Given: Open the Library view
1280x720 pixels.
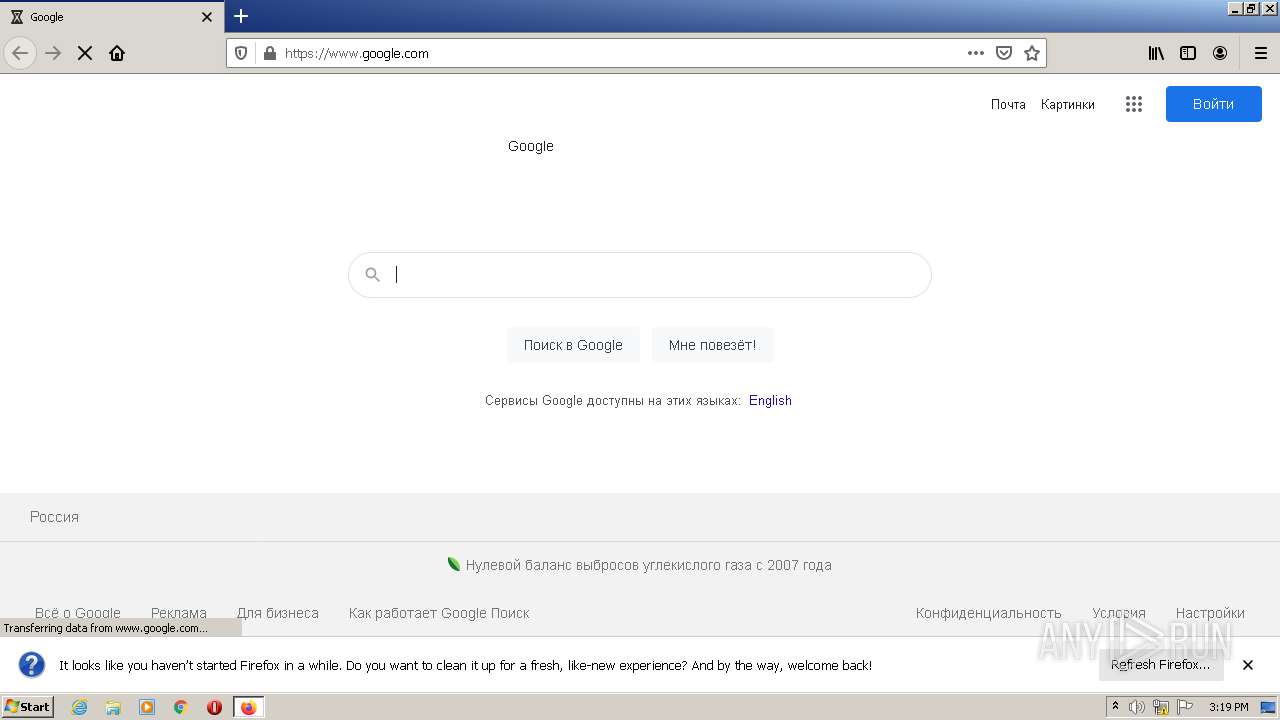Looking at the screenshot, I should pyautogui.click(x=1156, y=53).
